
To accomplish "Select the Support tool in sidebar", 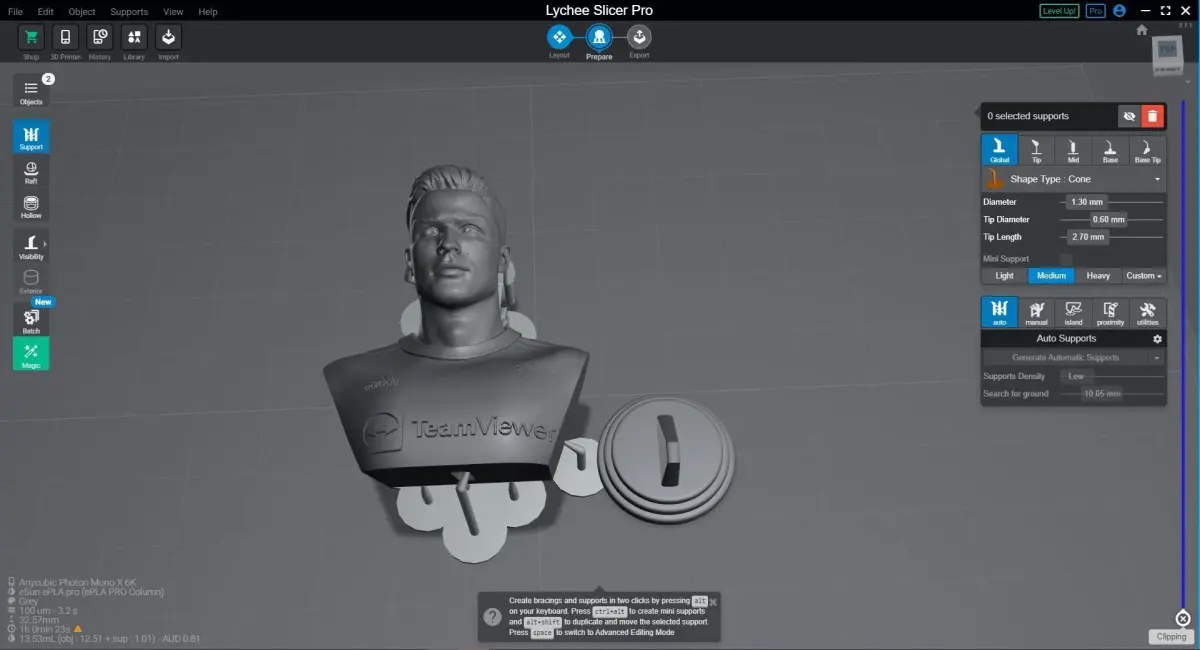I will [31, 137].
